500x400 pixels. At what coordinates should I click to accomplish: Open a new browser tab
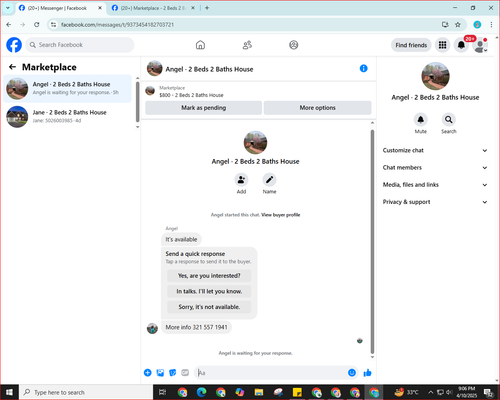click(x=207, y=8)
